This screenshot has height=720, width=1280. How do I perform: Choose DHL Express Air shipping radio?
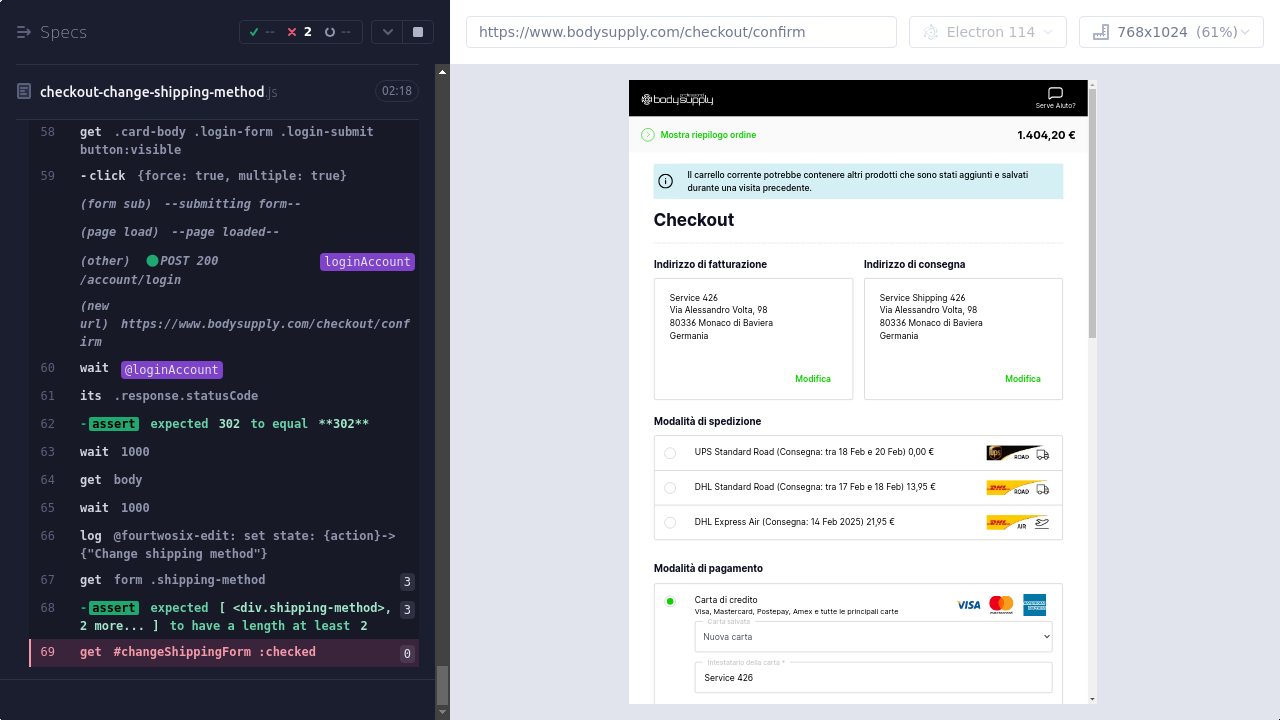click(670, 522)
